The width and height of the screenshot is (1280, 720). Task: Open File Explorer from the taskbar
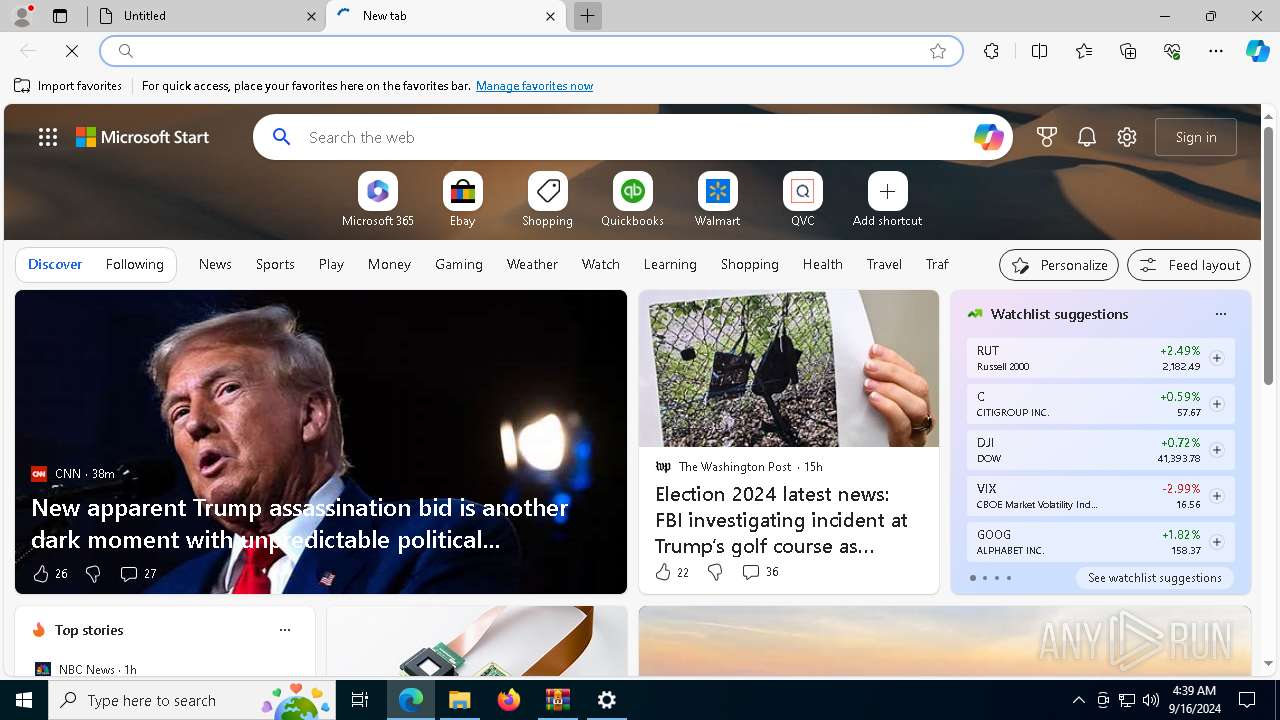point(459,700)
